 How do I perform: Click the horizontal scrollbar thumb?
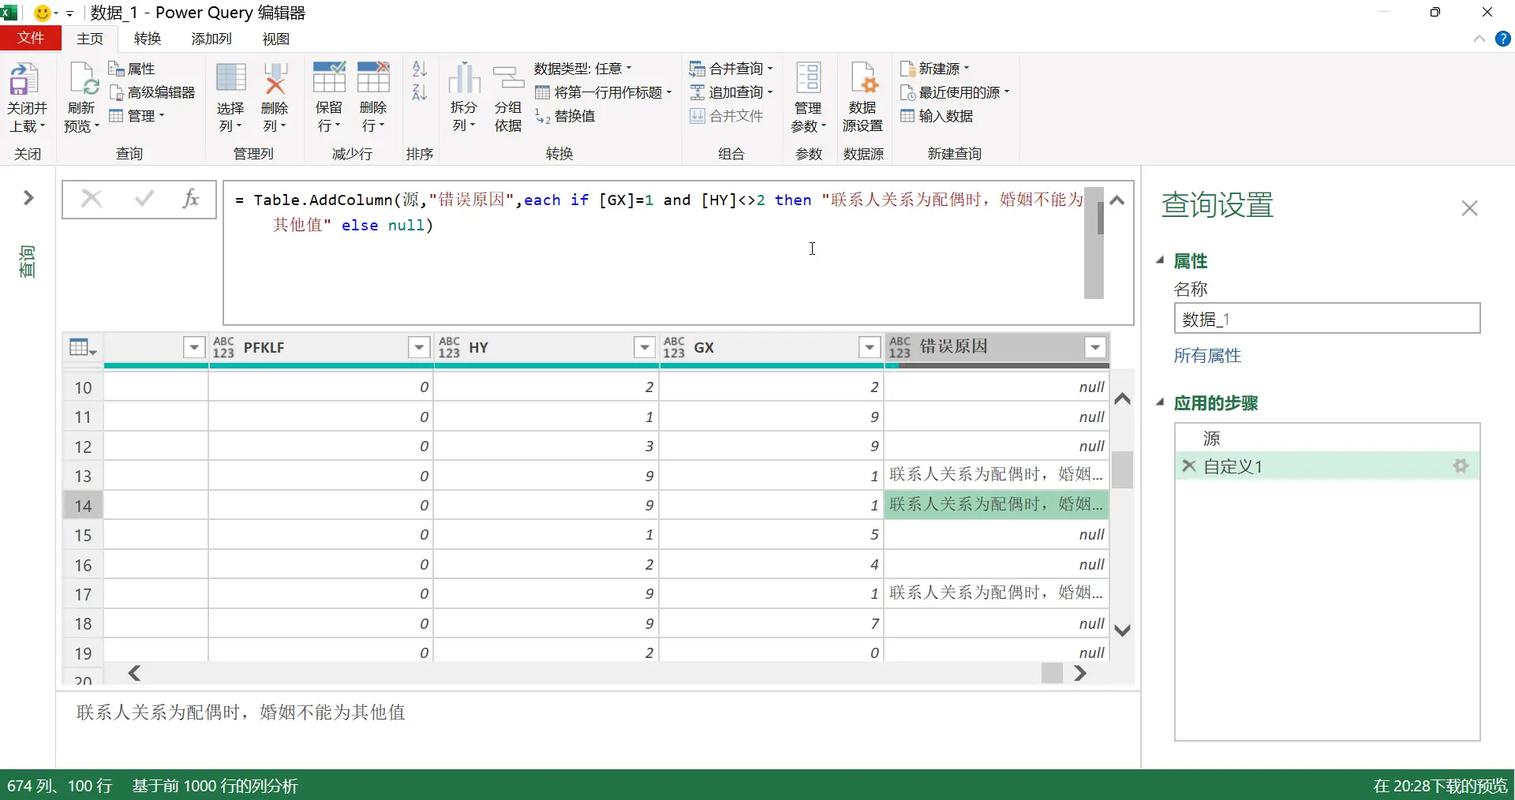[1051, 673]
